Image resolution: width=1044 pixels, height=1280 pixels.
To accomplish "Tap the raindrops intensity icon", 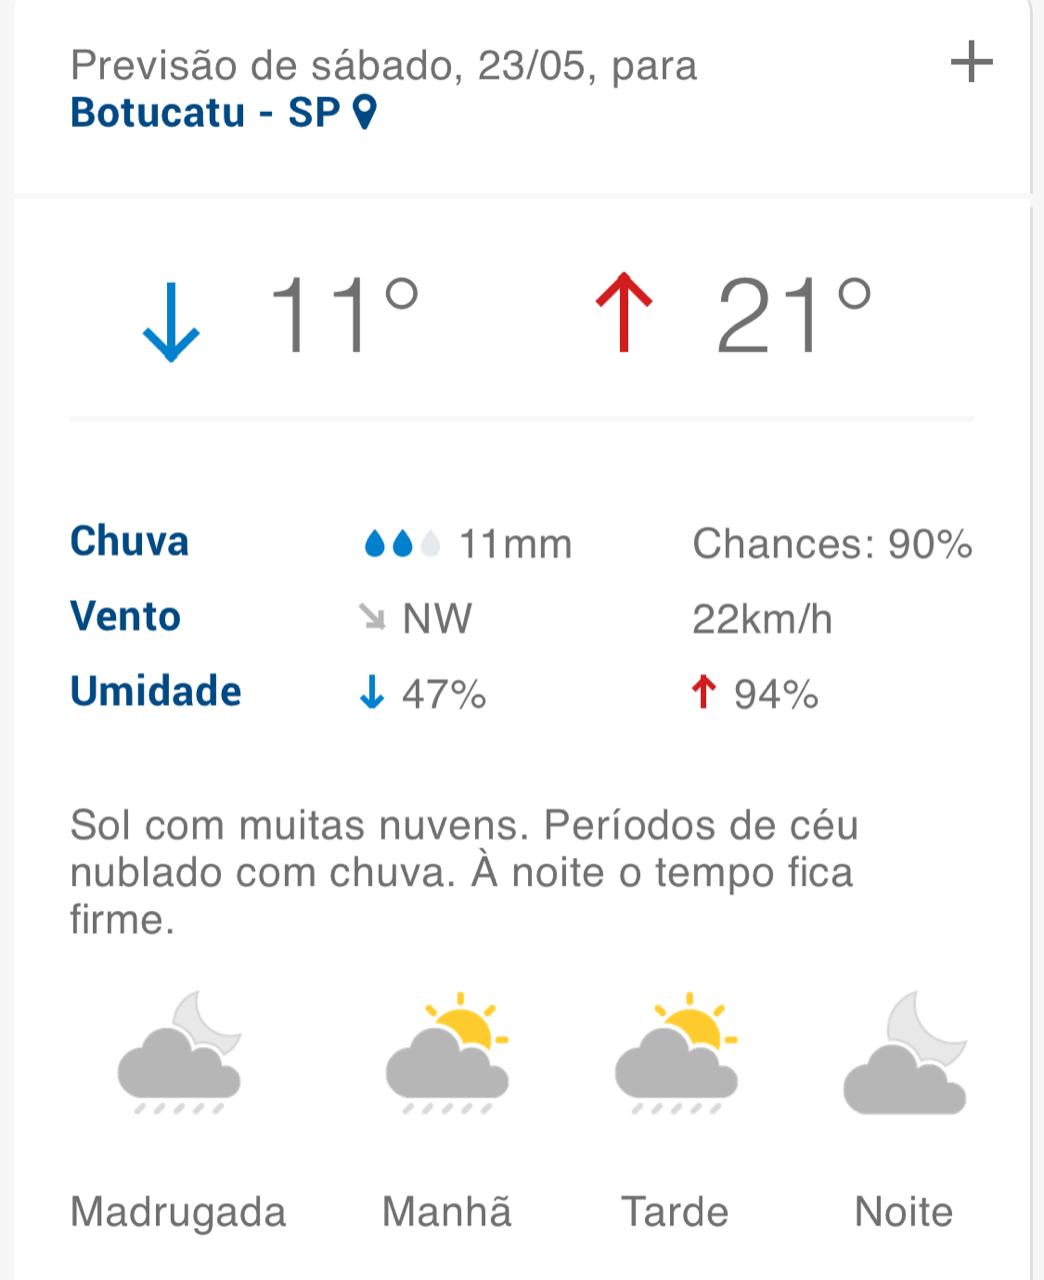I will (402, 544).
